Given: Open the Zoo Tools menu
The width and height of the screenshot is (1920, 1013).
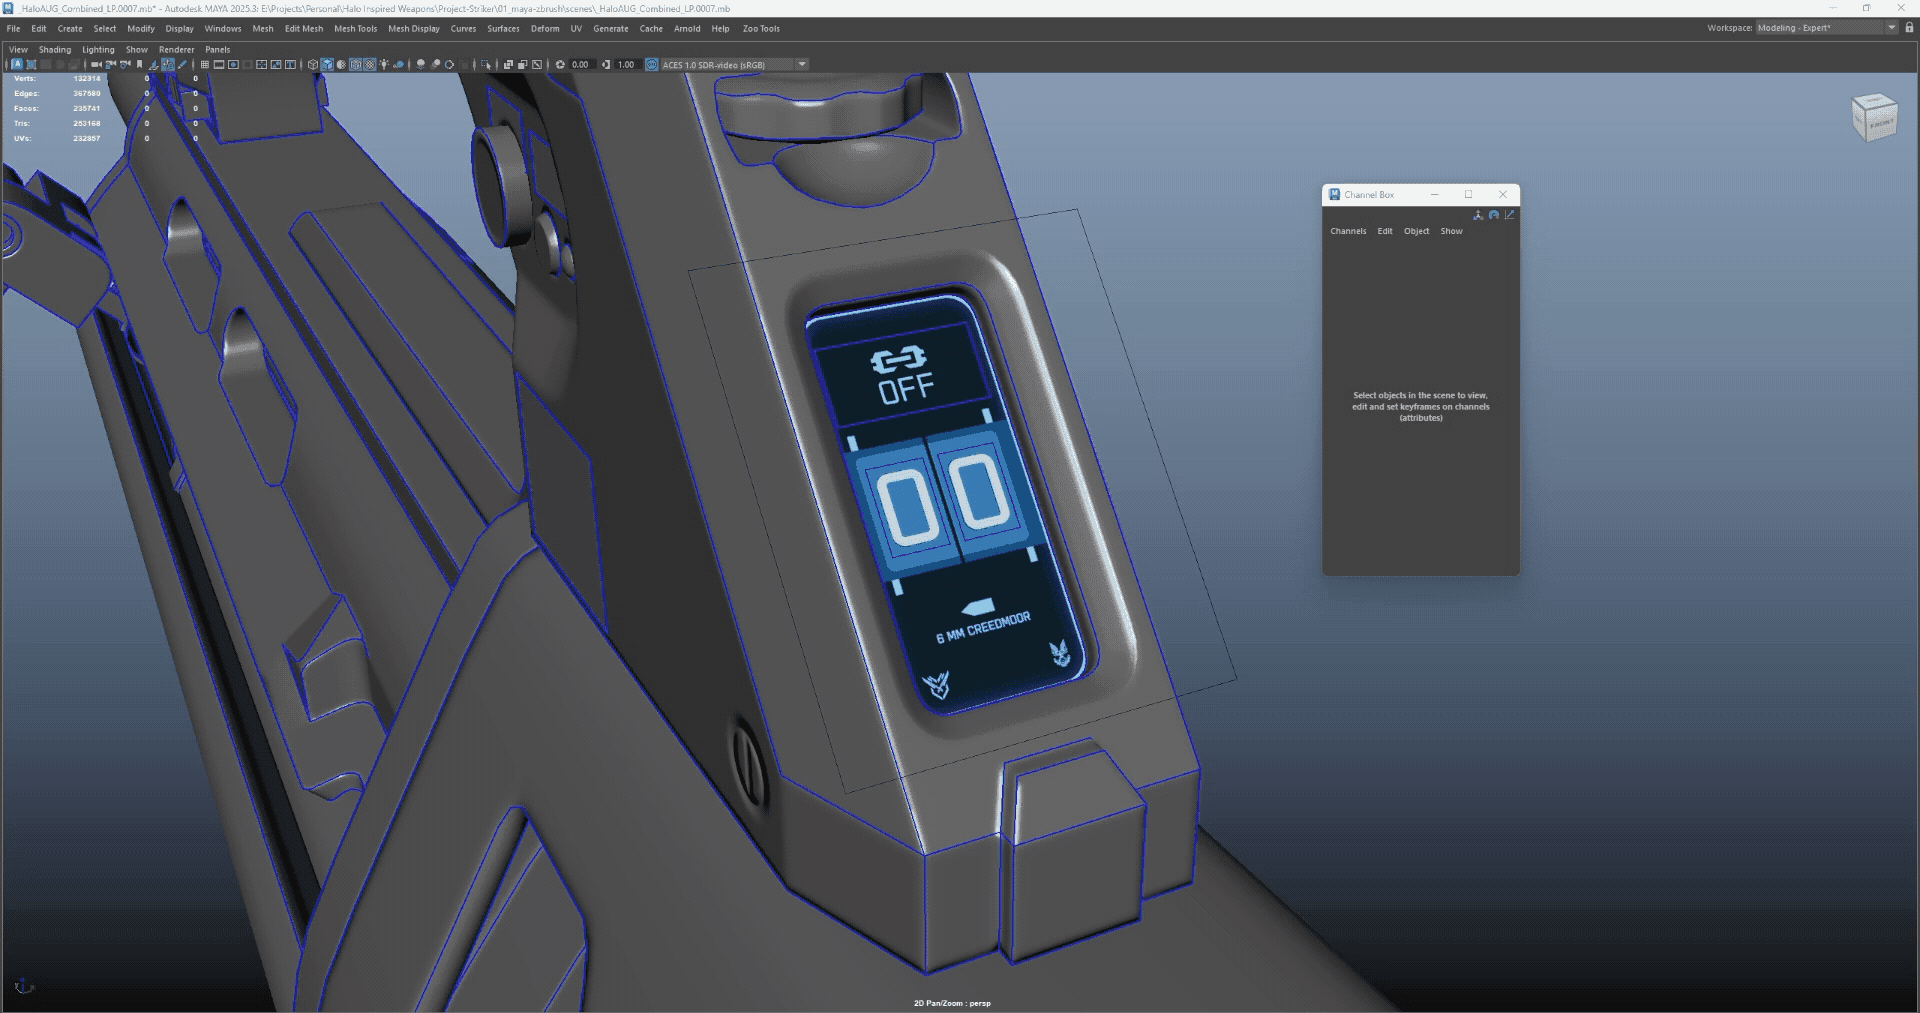Looking at the screenshot, I should [761, 29].
